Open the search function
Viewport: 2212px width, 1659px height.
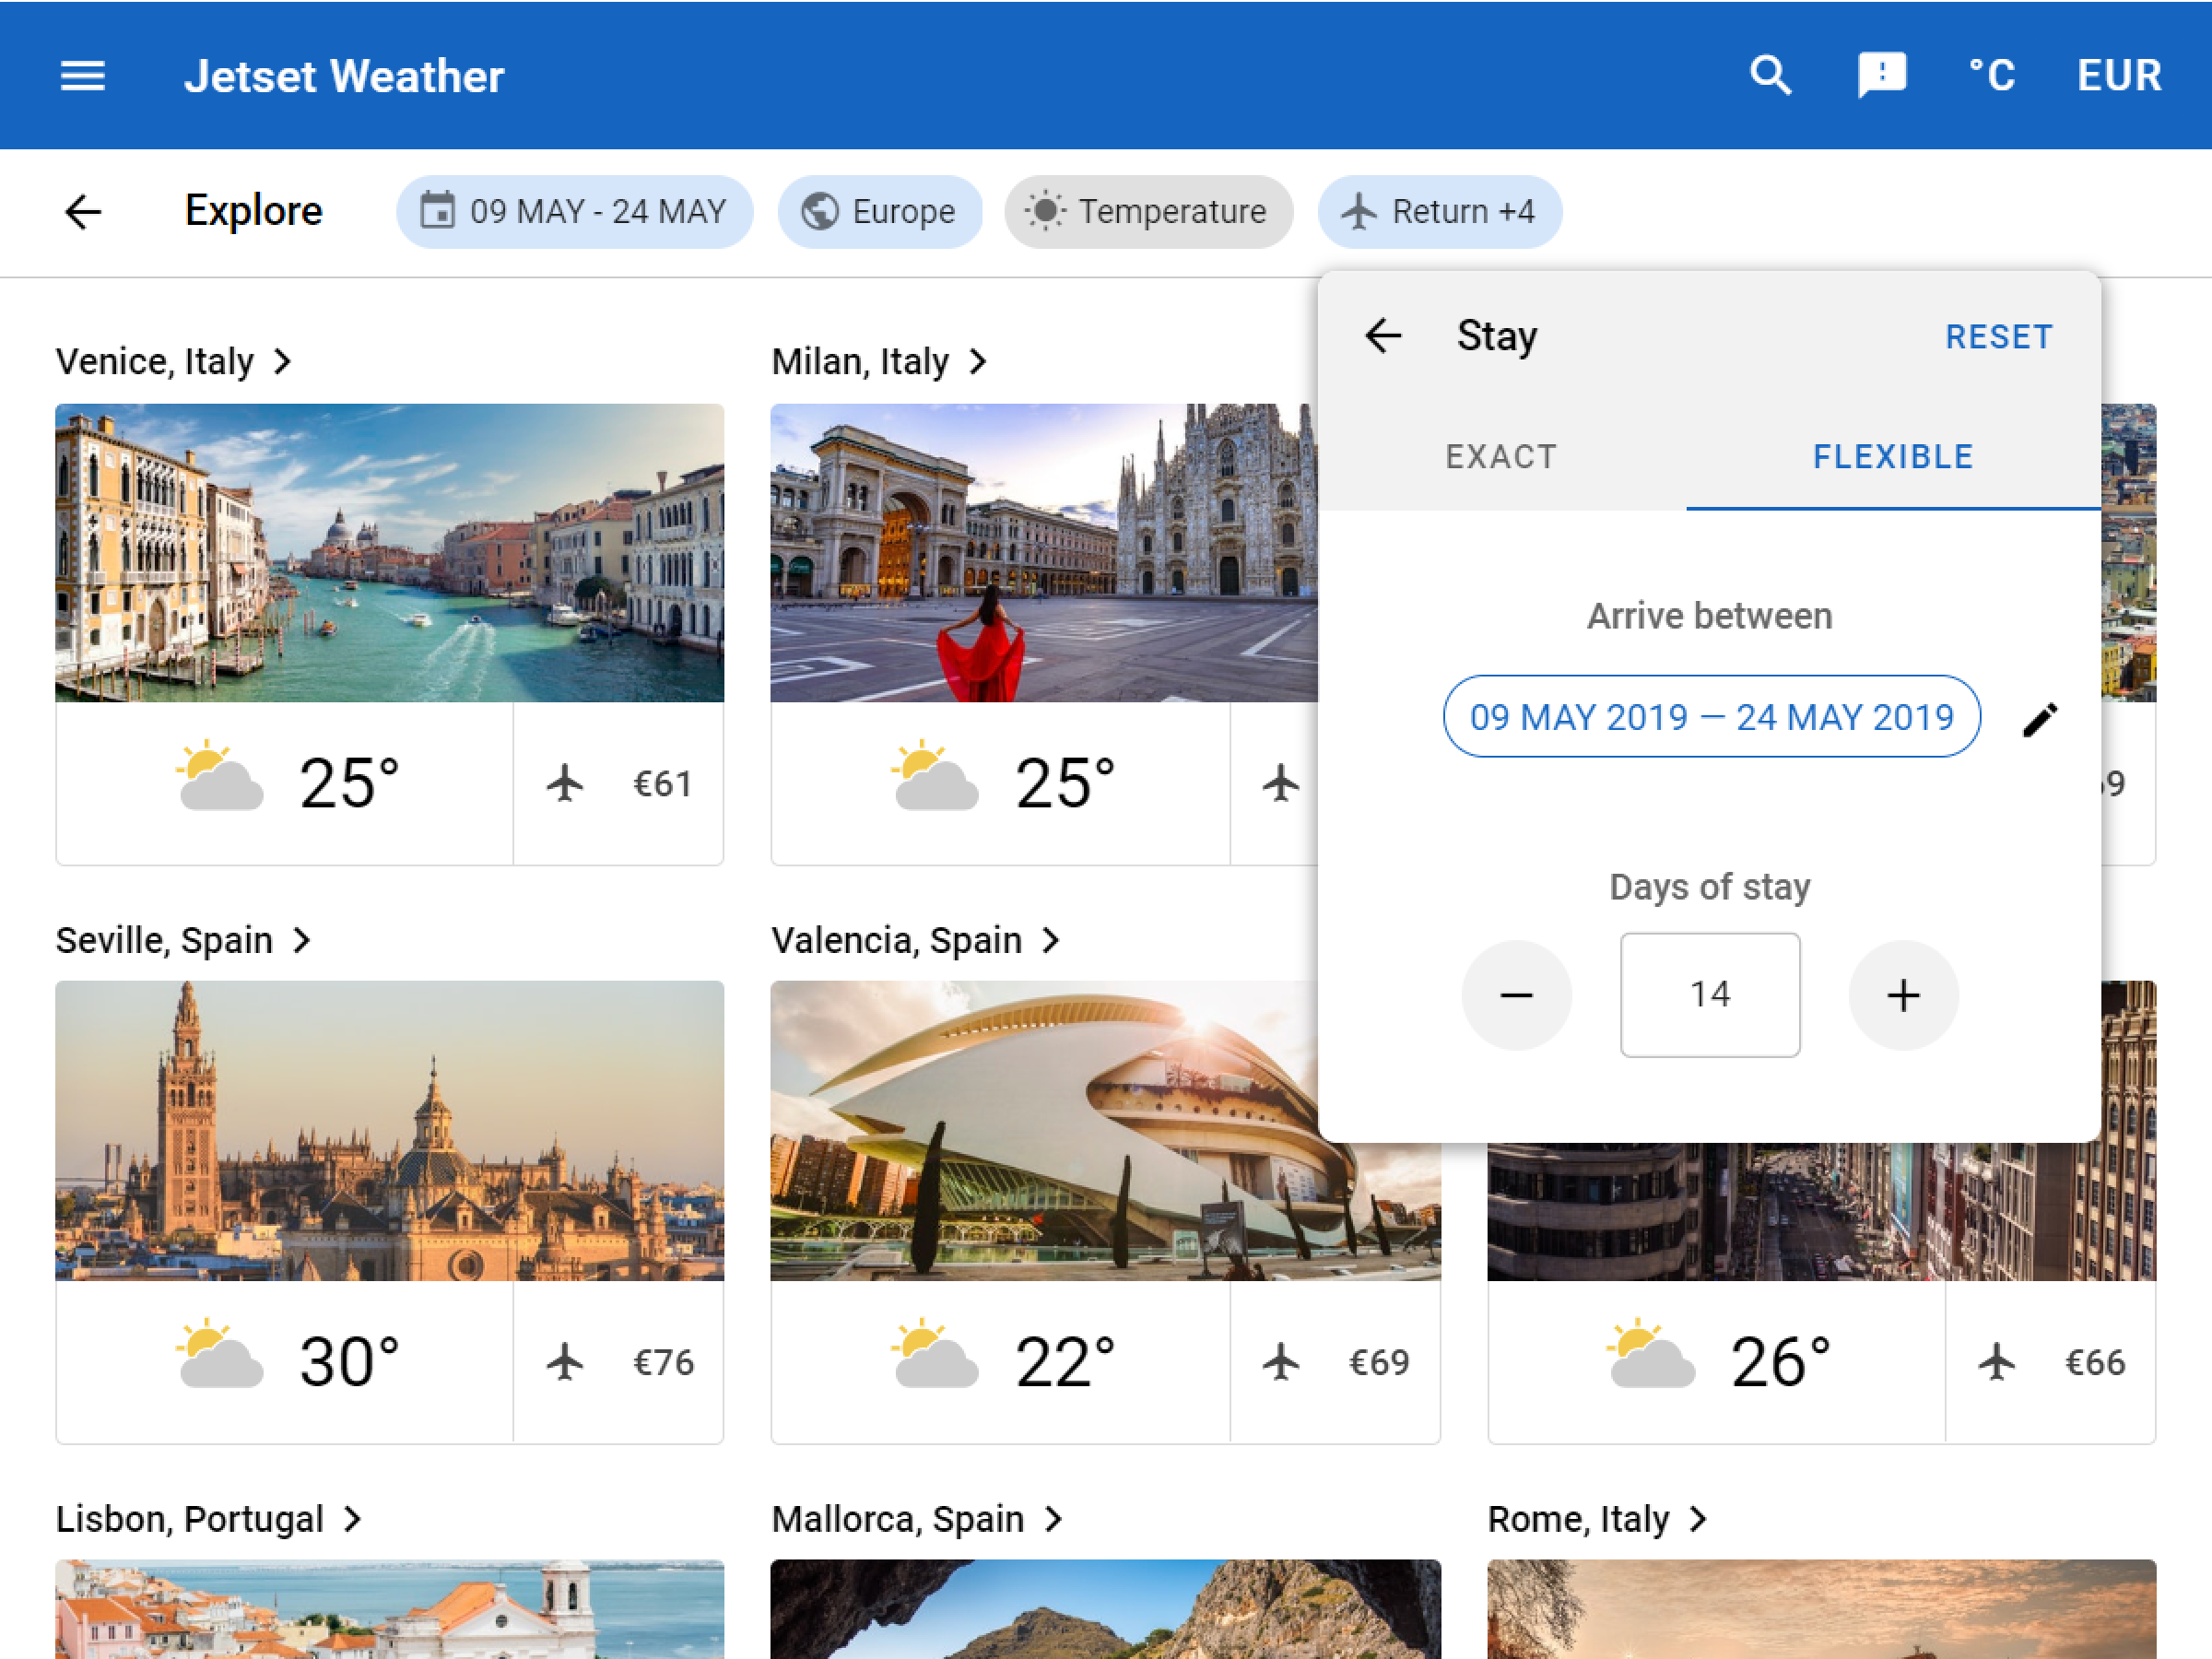click(1770, 75)
